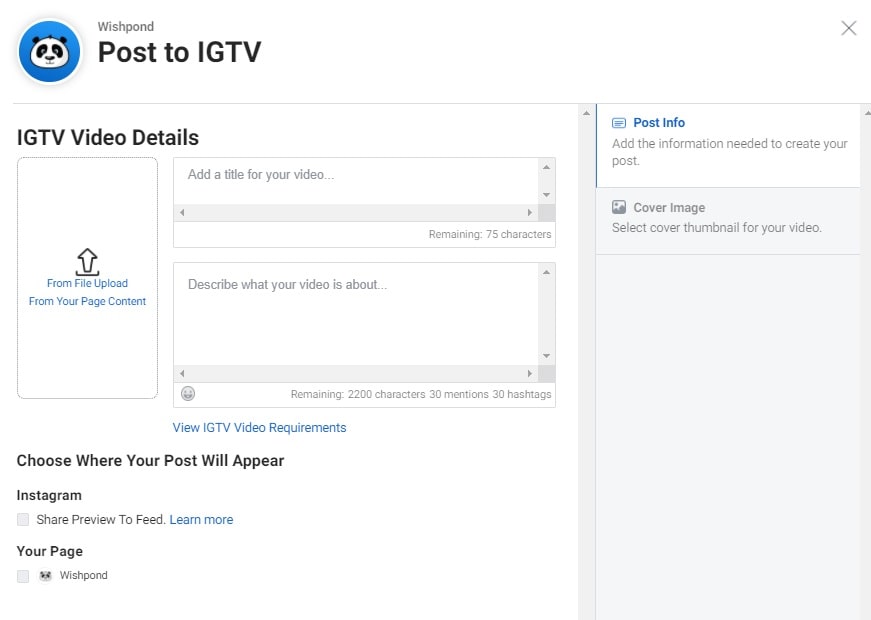Click title field scroll-up arrow

tap(546, 167)
